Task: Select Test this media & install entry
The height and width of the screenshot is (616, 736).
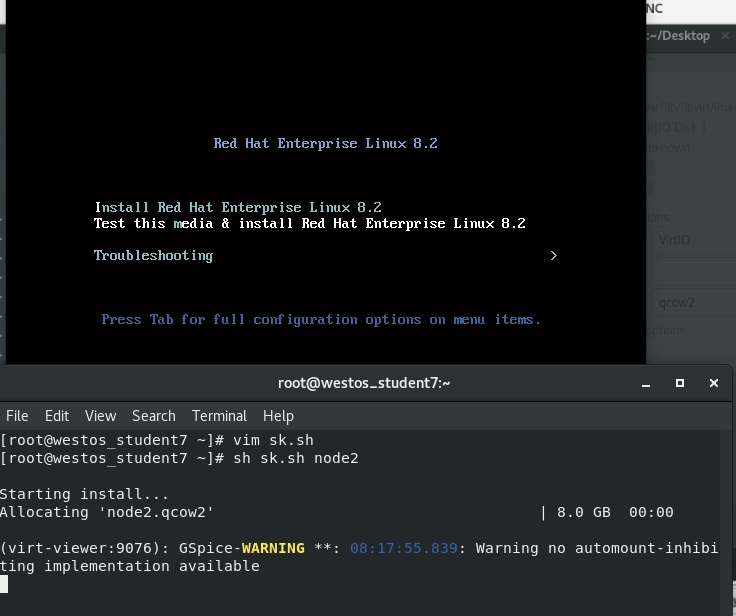Action: tap(310, 223)
